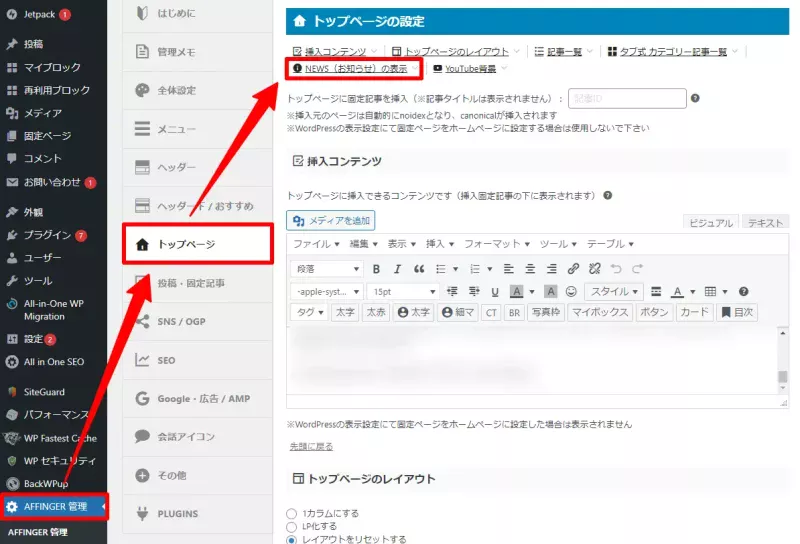The height and width of the screenshot is (544, 800).
Task: Open the タグ tag dropdown
Action: pos(310,312)
